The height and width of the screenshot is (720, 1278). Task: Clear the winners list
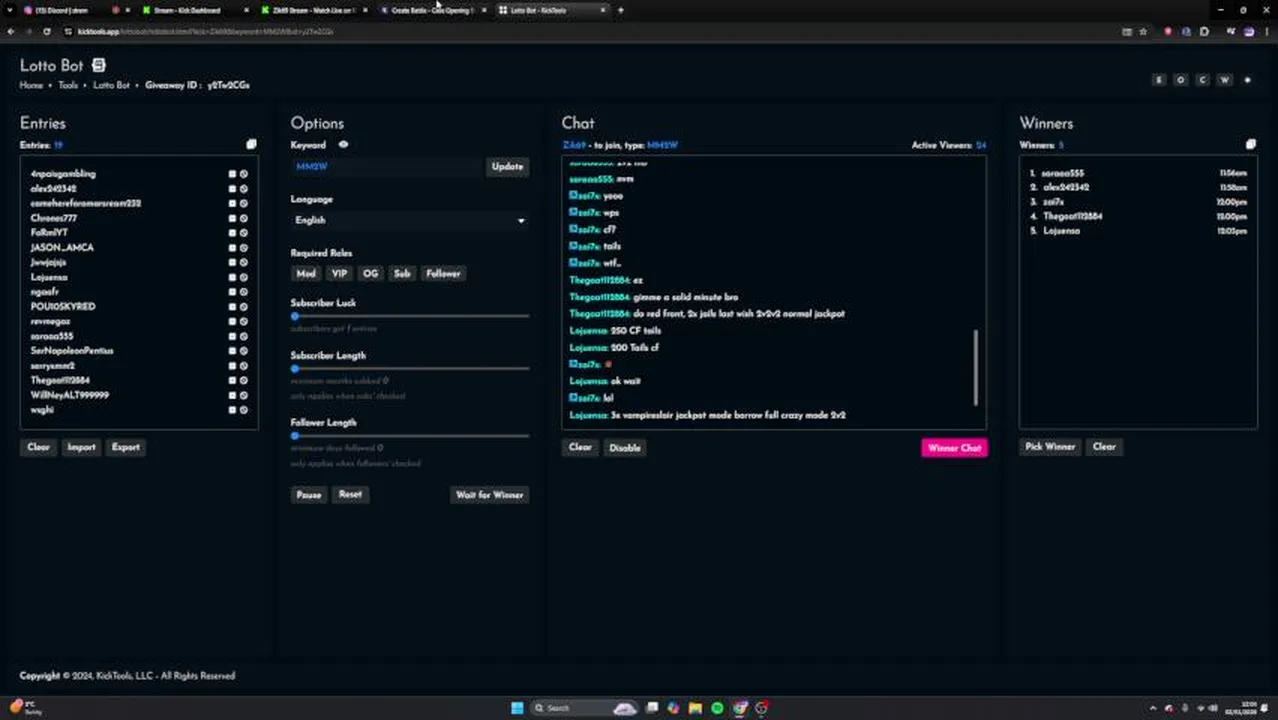(1104, 447)
